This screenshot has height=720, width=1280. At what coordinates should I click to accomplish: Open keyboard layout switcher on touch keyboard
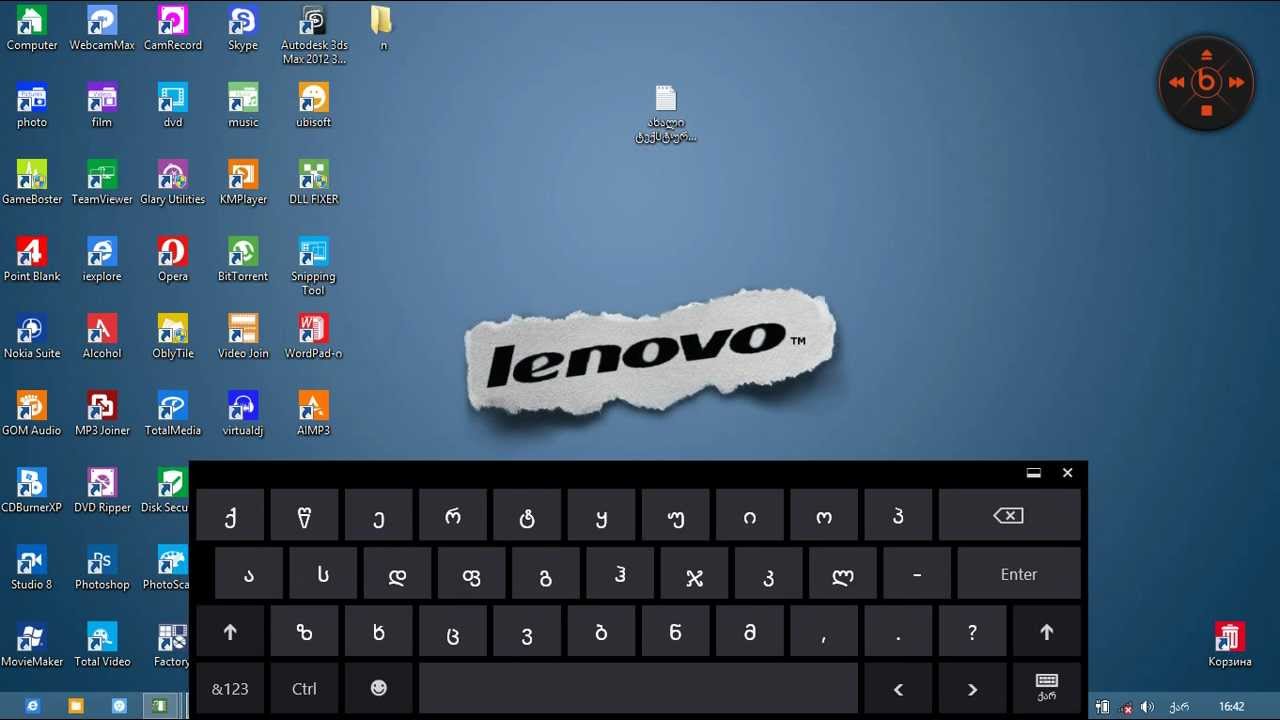click(1047, 689)
